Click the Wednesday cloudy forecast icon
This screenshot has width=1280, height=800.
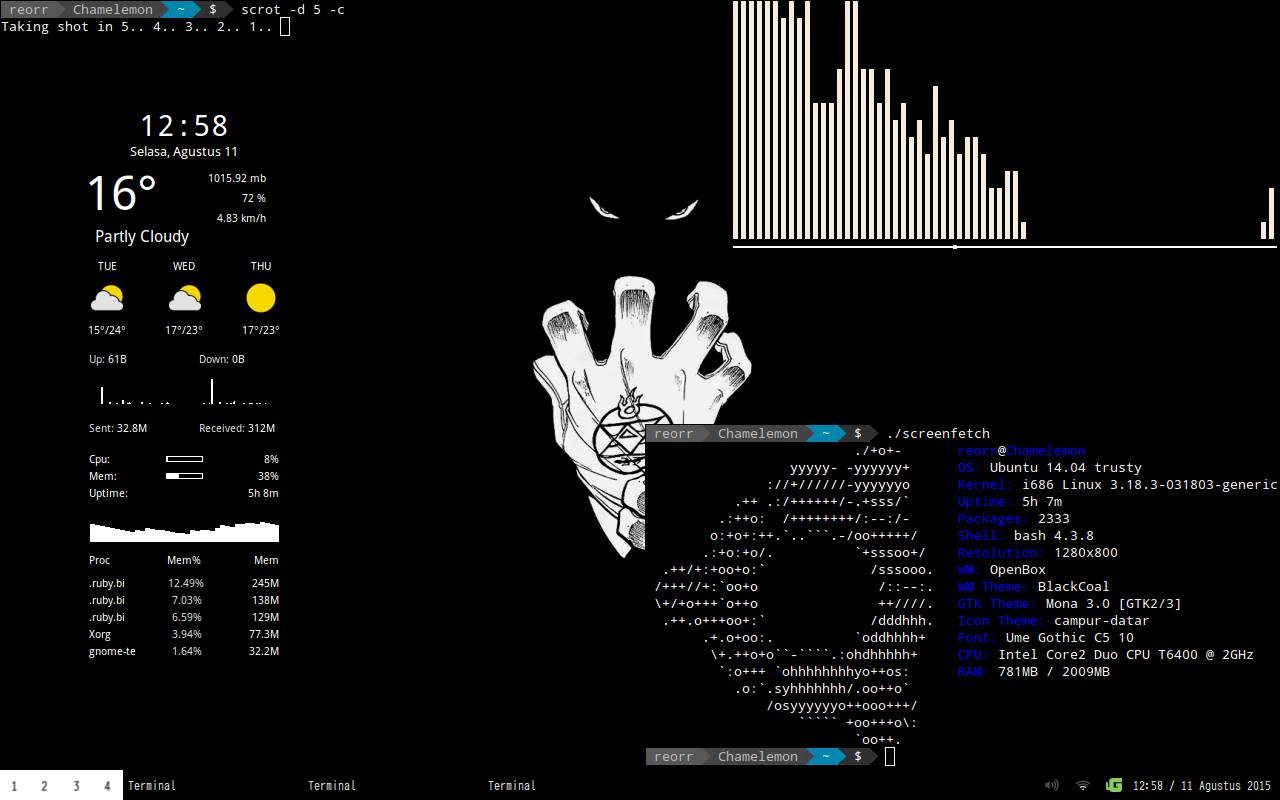[184, 298]
